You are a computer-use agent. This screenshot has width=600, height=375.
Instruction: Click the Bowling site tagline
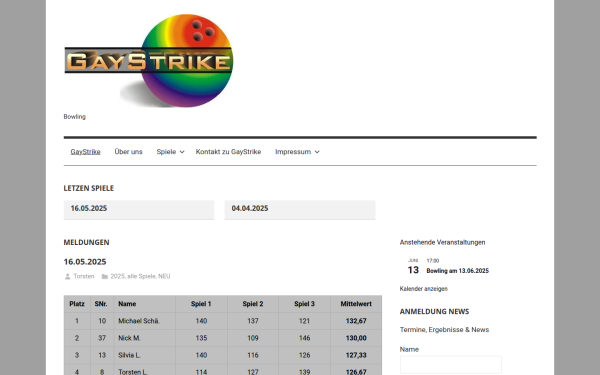[75, 117]
